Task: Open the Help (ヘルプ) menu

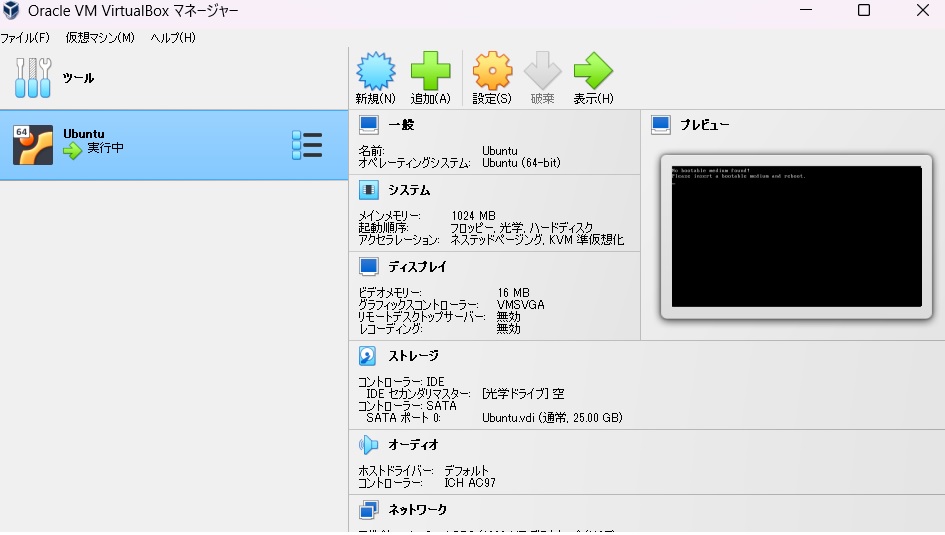Action: pyautogui.click(x=173, y=37)
